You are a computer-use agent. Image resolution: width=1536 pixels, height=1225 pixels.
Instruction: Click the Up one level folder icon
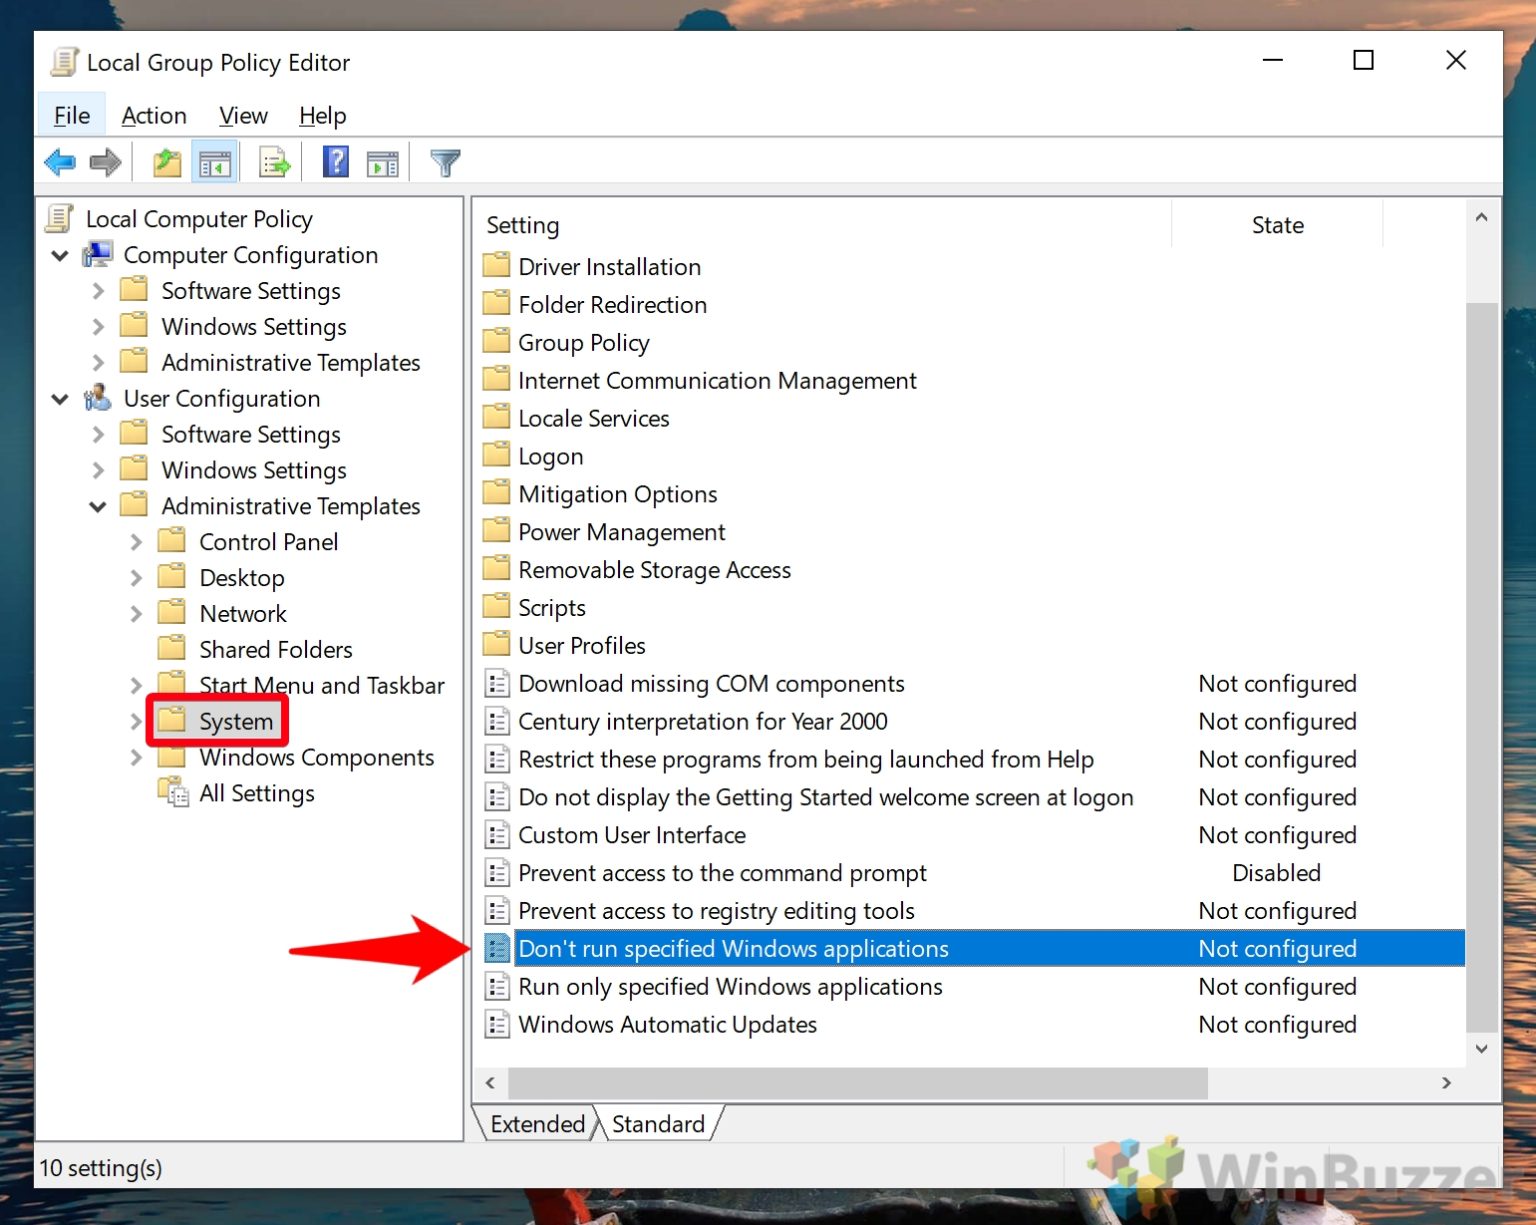166,161
